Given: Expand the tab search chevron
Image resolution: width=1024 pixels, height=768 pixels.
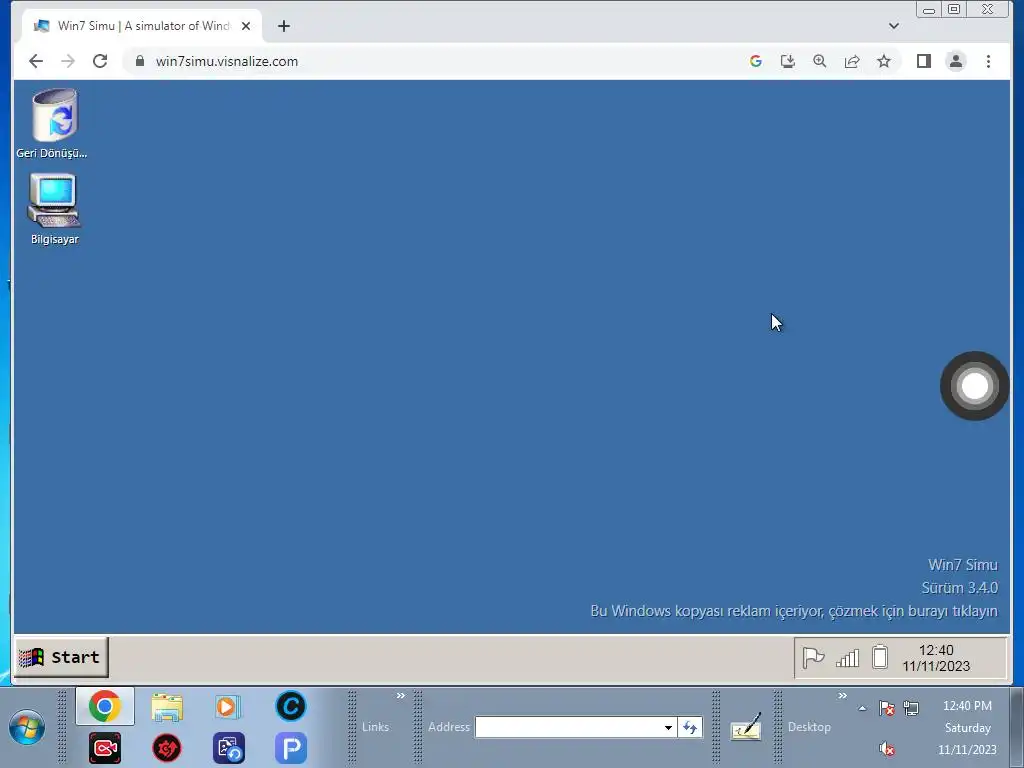Looking at the screenshot, I should 893,26.
